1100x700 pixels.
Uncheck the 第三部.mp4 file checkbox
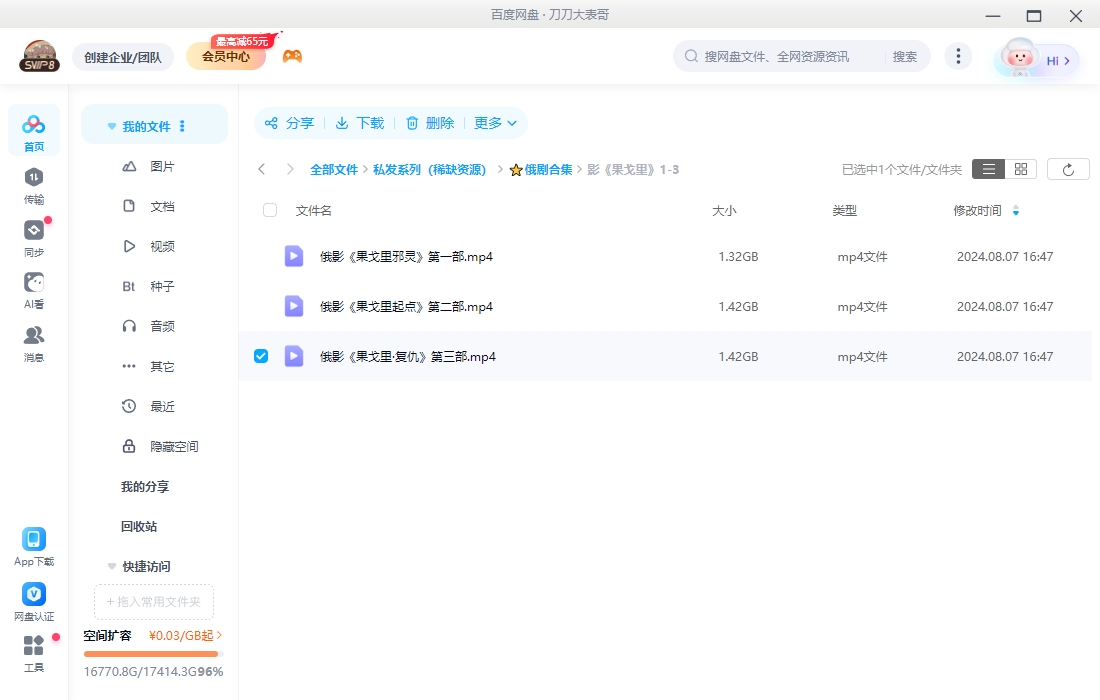click(x=261, y=356)
